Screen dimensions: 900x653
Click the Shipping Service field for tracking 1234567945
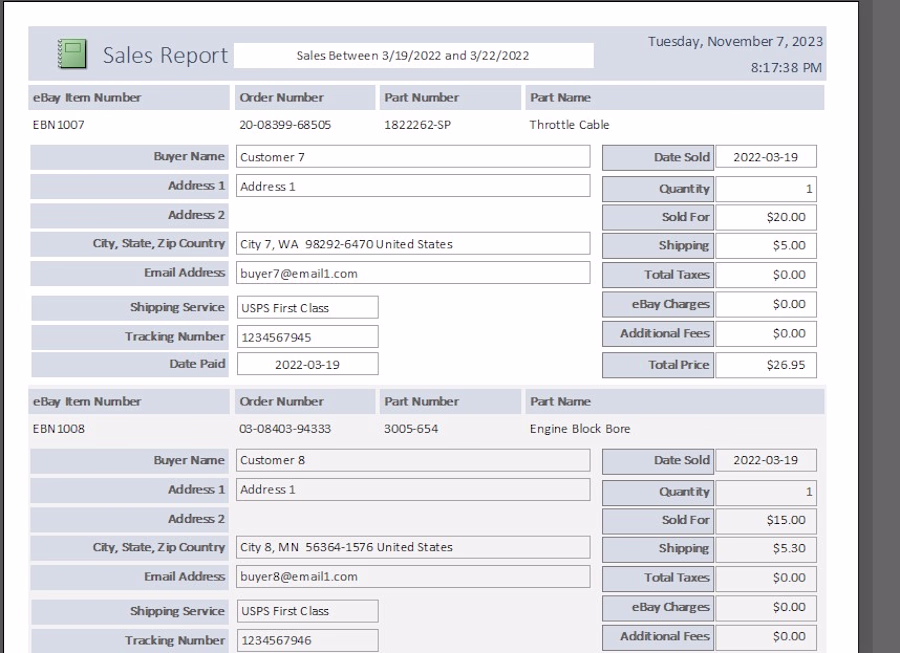[308, 308]
